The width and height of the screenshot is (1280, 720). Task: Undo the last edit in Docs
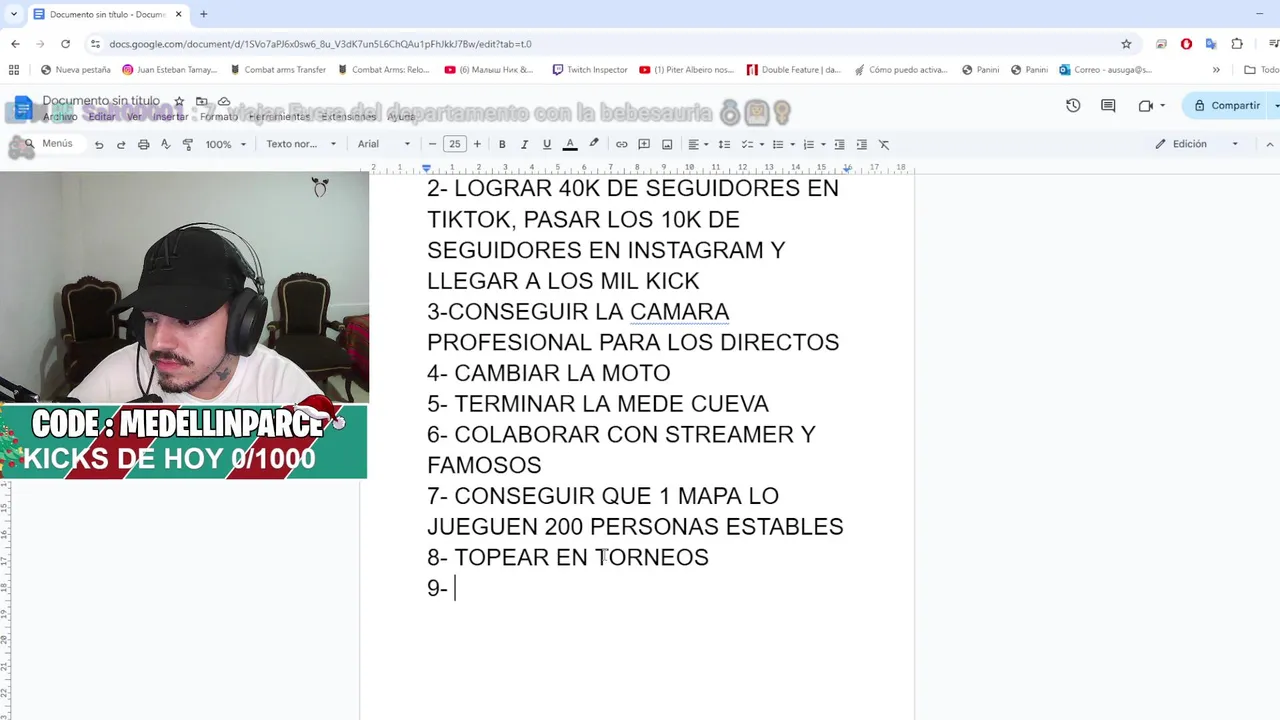coord(99,144)
